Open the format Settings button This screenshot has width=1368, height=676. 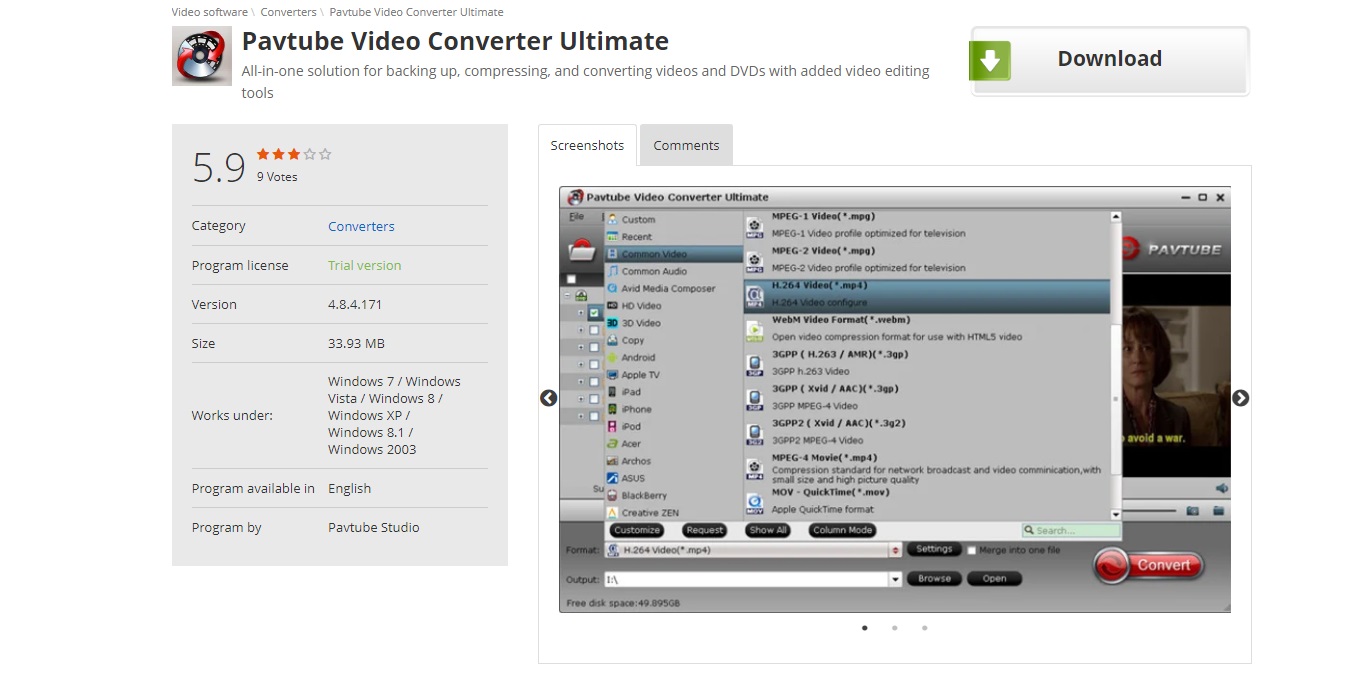(x=934, y=549)
